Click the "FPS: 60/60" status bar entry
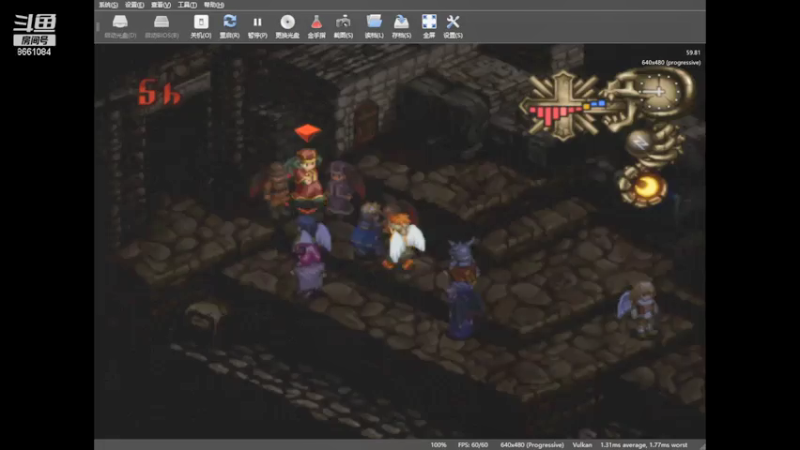The height and width of the screenshot is (450, 800). [x=473, y=445]
